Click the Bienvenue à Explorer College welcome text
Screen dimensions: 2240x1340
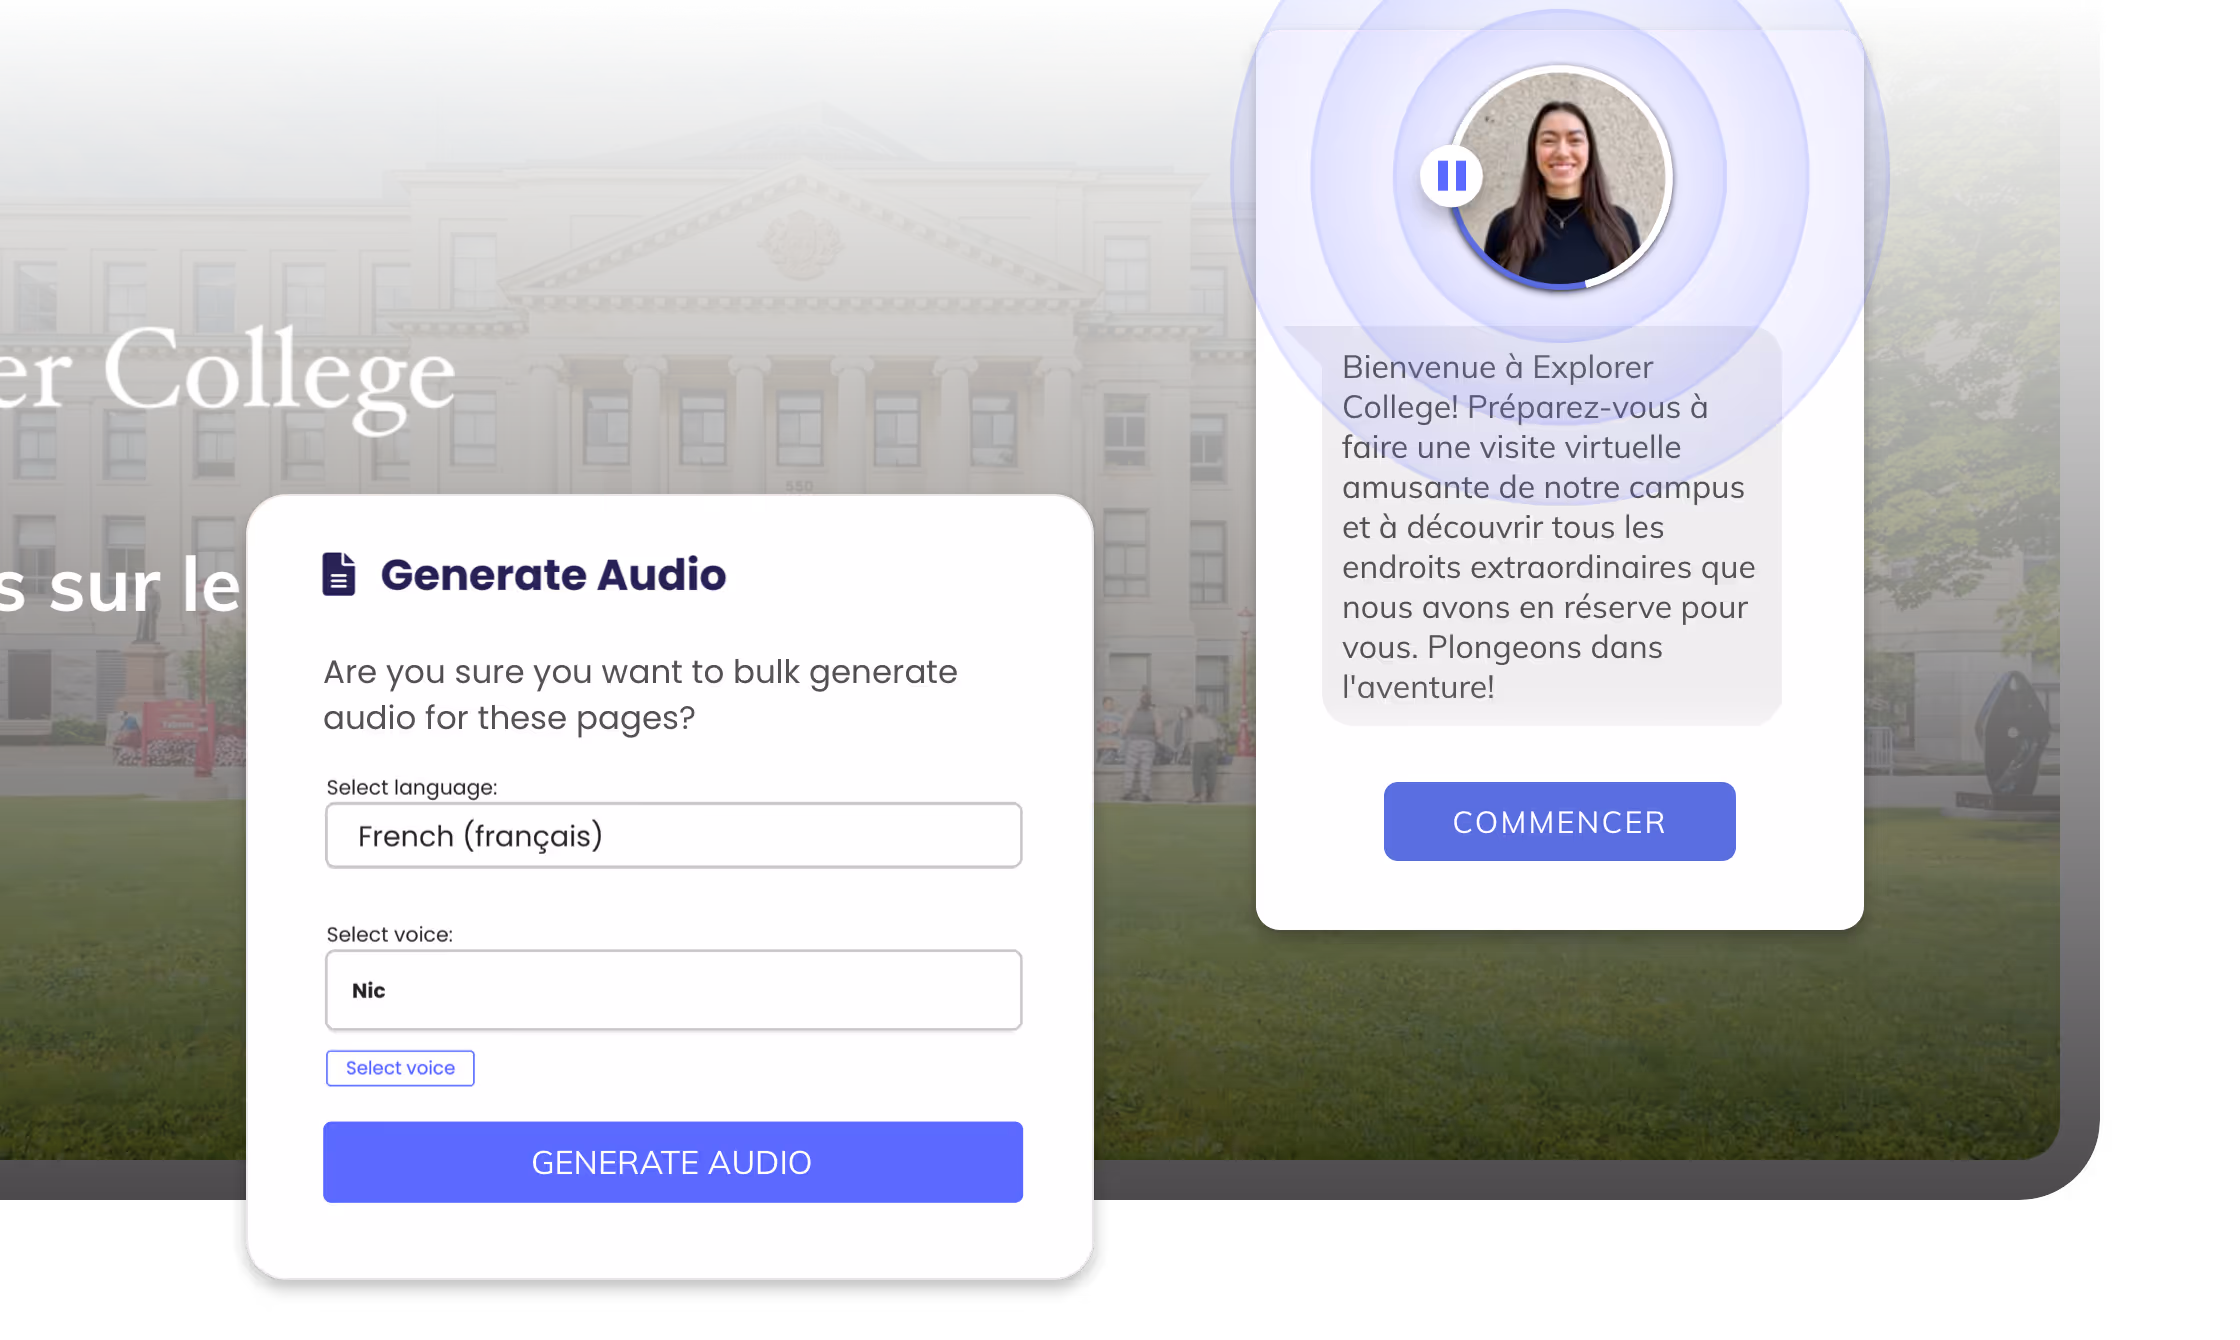[1548, 527]
